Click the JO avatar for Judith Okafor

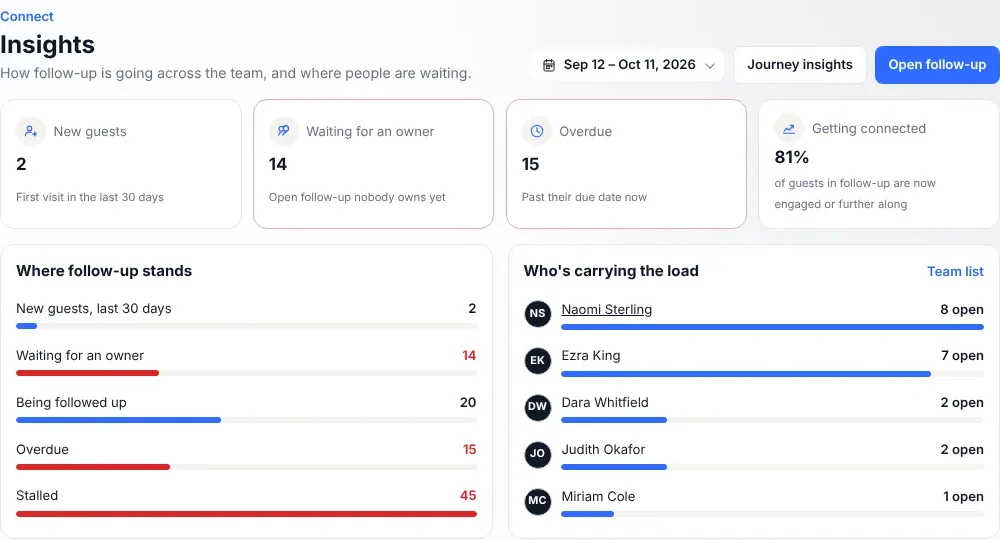point(538,454)
